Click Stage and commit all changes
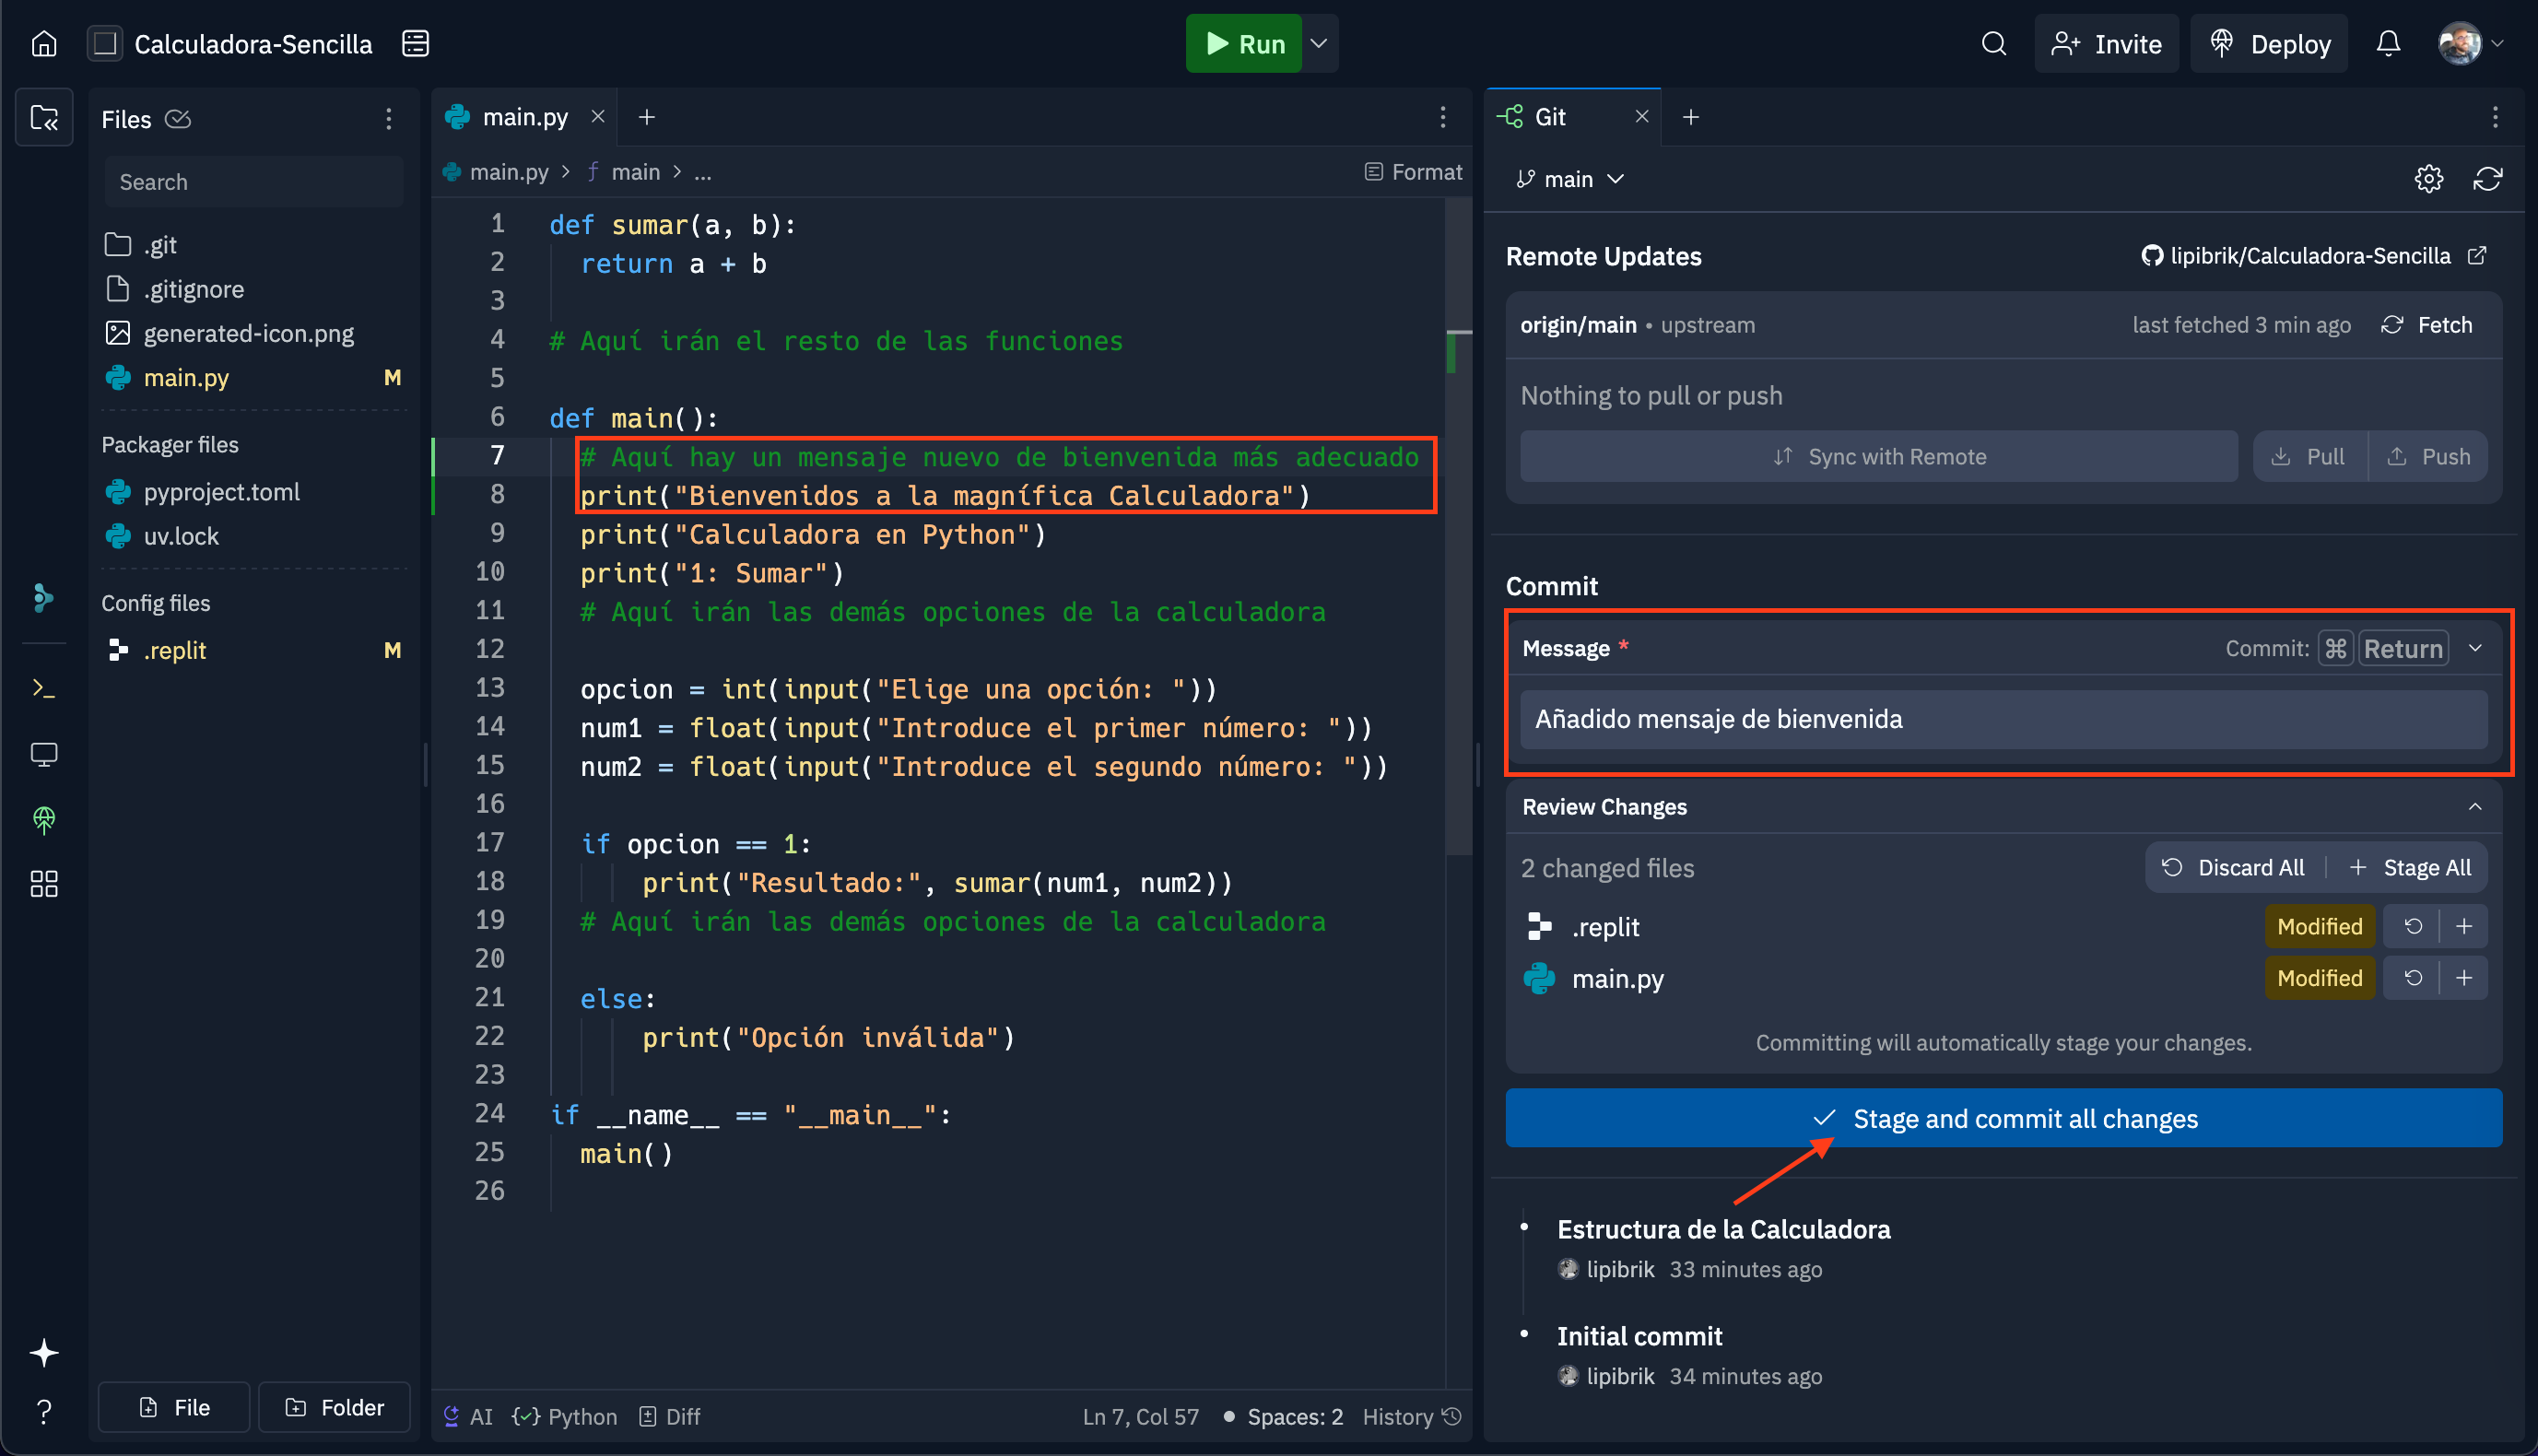This screenshot has width=2538, height=1456. [x=2003, y=1118]
